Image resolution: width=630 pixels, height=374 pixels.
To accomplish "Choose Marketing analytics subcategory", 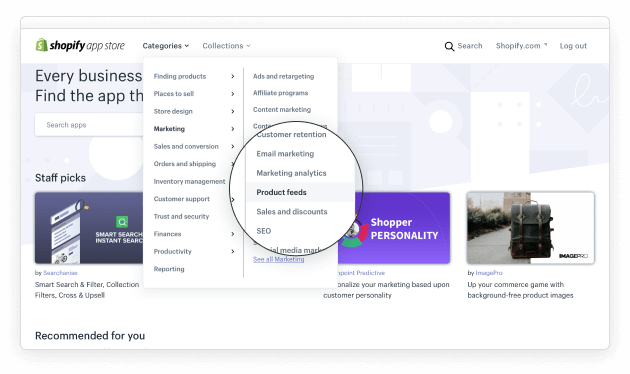I will point(291,173).
